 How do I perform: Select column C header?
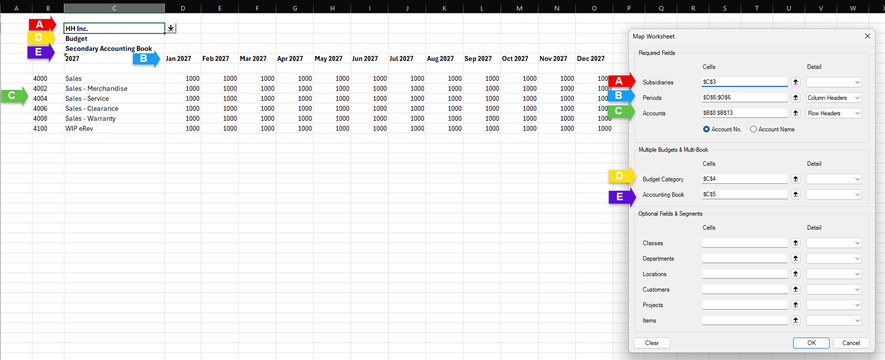pos(115,8)
